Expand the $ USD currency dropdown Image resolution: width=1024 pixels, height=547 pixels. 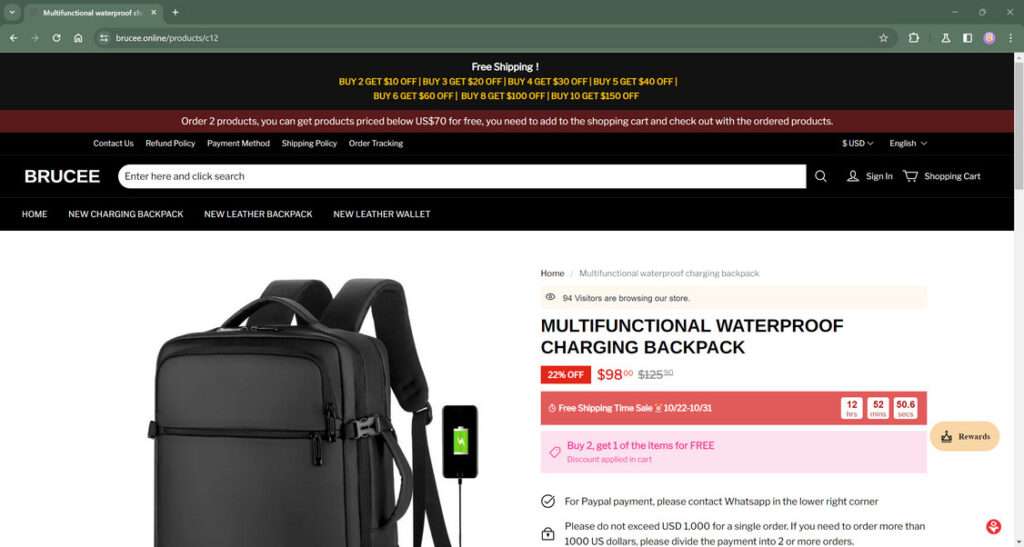pos(857,143)
